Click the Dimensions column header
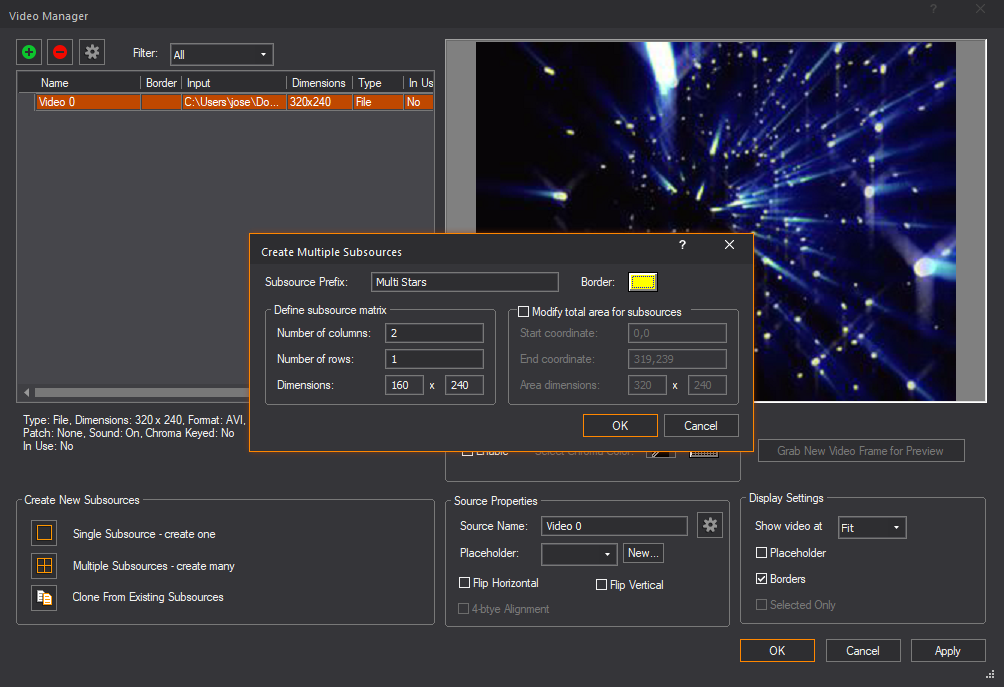The image size is (1004, 687). pos(318,83)
